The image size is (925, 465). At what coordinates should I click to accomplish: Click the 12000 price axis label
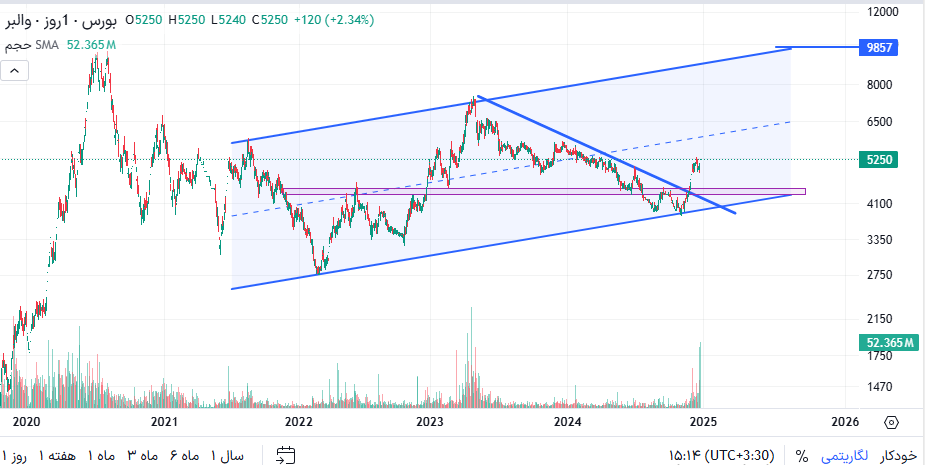click(x=882, y=11)
